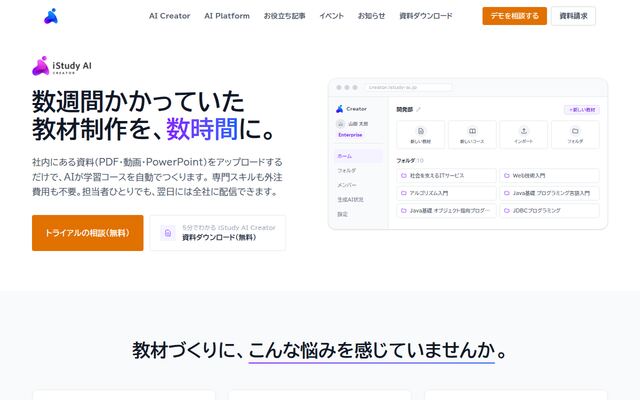Open the イベント navigation item
This screenshot has height=400, width=640.
point(331,16)
